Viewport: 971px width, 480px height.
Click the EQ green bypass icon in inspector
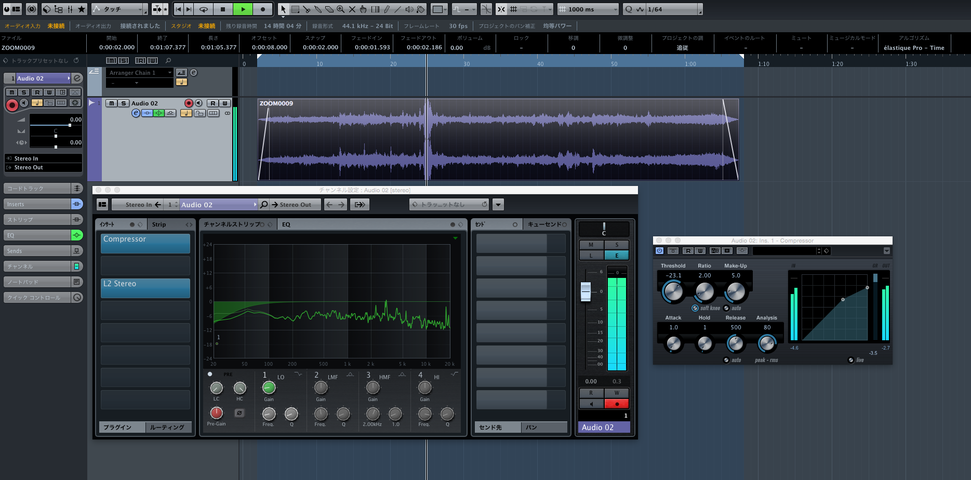pyautogui.click(x=77, y=235)
